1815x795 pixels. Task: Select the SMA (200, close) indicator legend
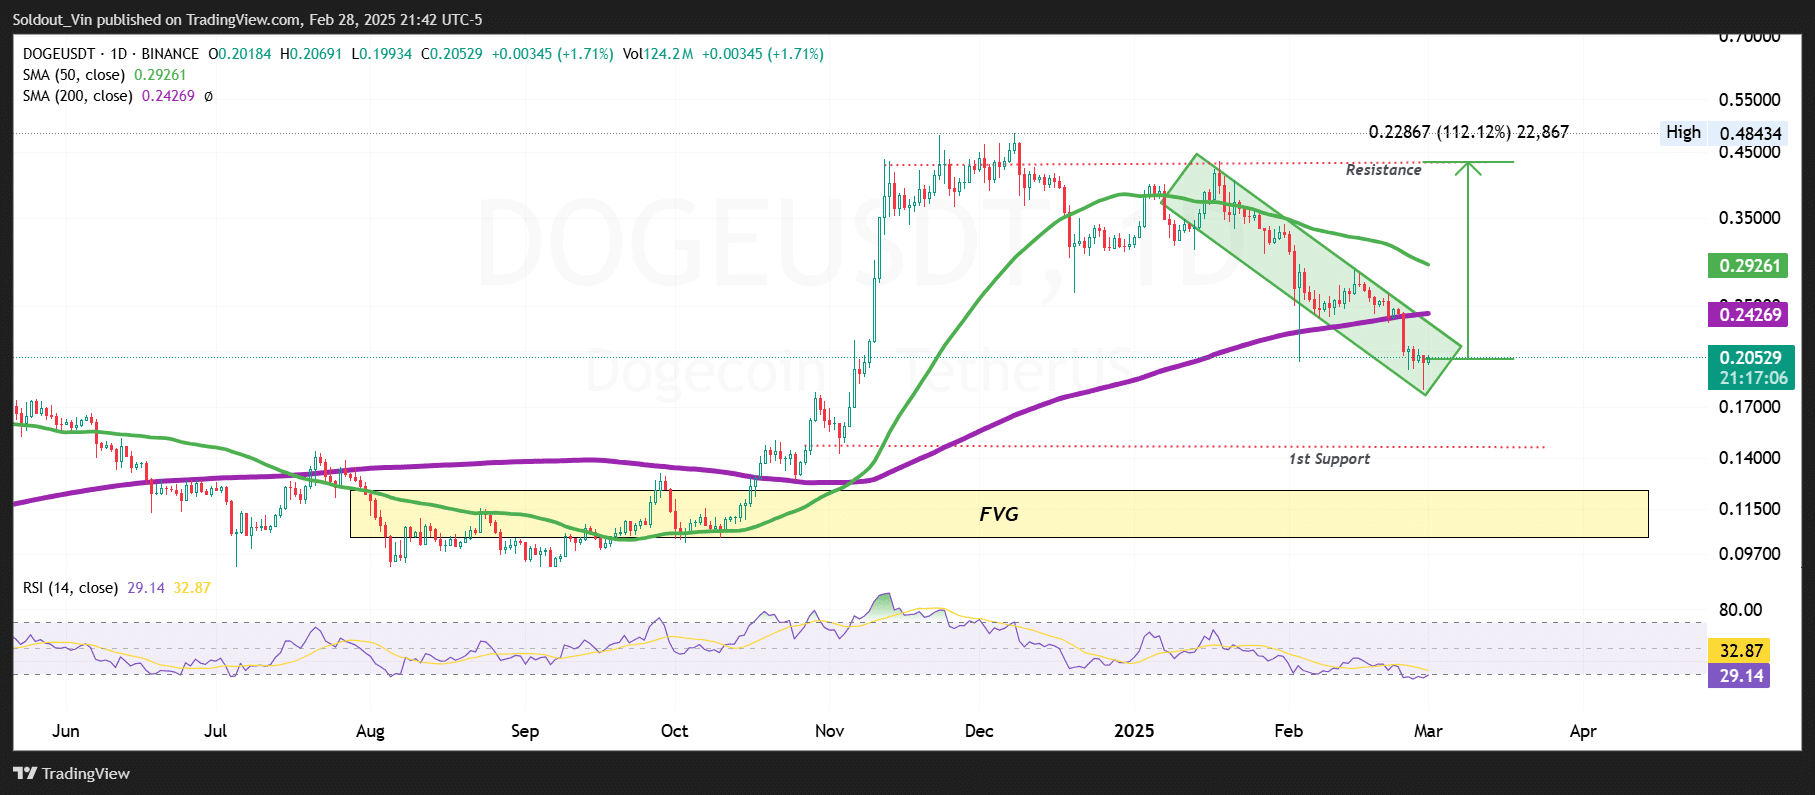coord(78,96)
